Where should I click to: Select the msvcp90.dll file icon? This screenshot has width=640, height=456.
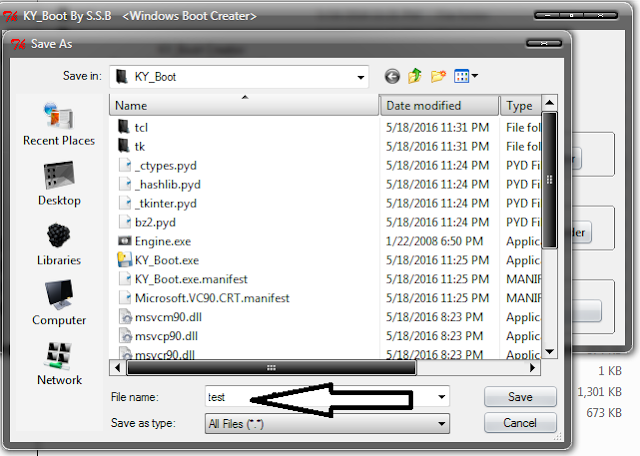[x=125, y=336]
